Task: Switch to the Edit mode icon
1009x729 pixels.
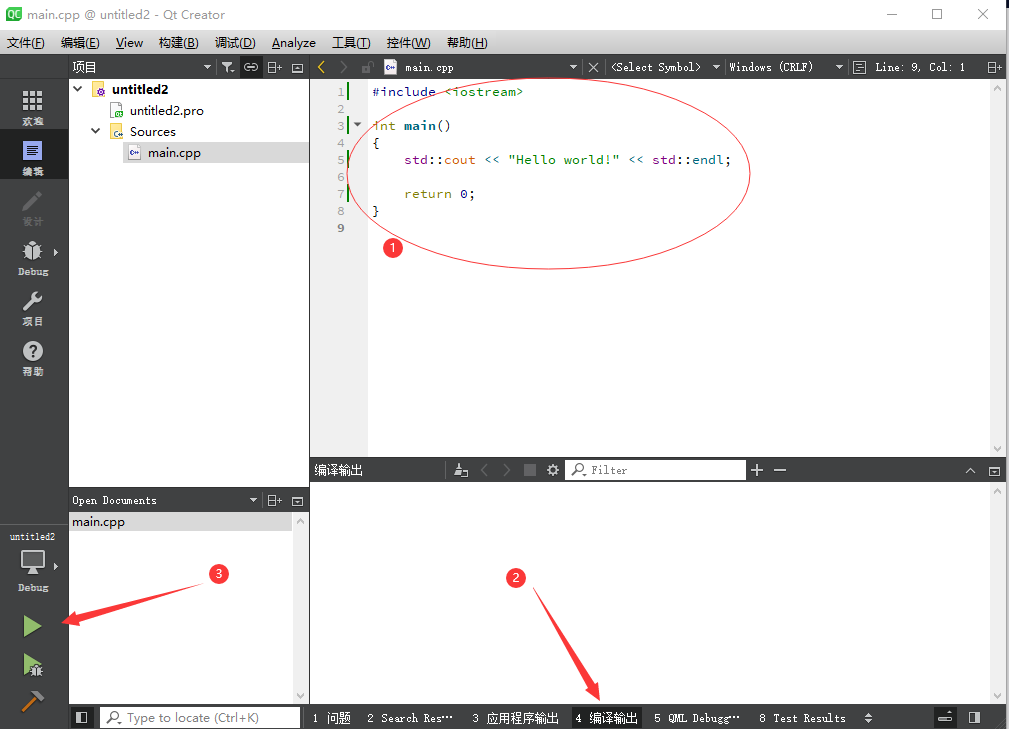Action: [32, 151]
